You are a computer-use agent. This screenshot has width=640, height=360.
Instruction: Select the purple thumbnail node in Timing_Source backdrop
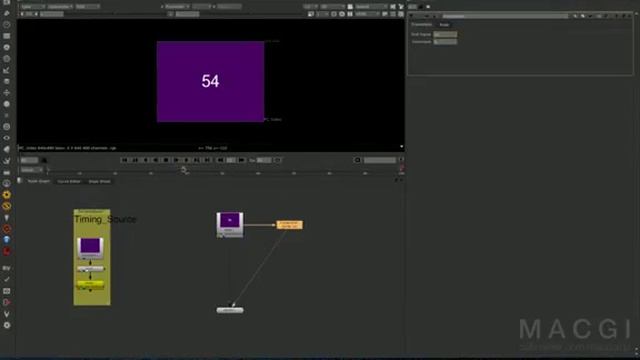point(90,248)
